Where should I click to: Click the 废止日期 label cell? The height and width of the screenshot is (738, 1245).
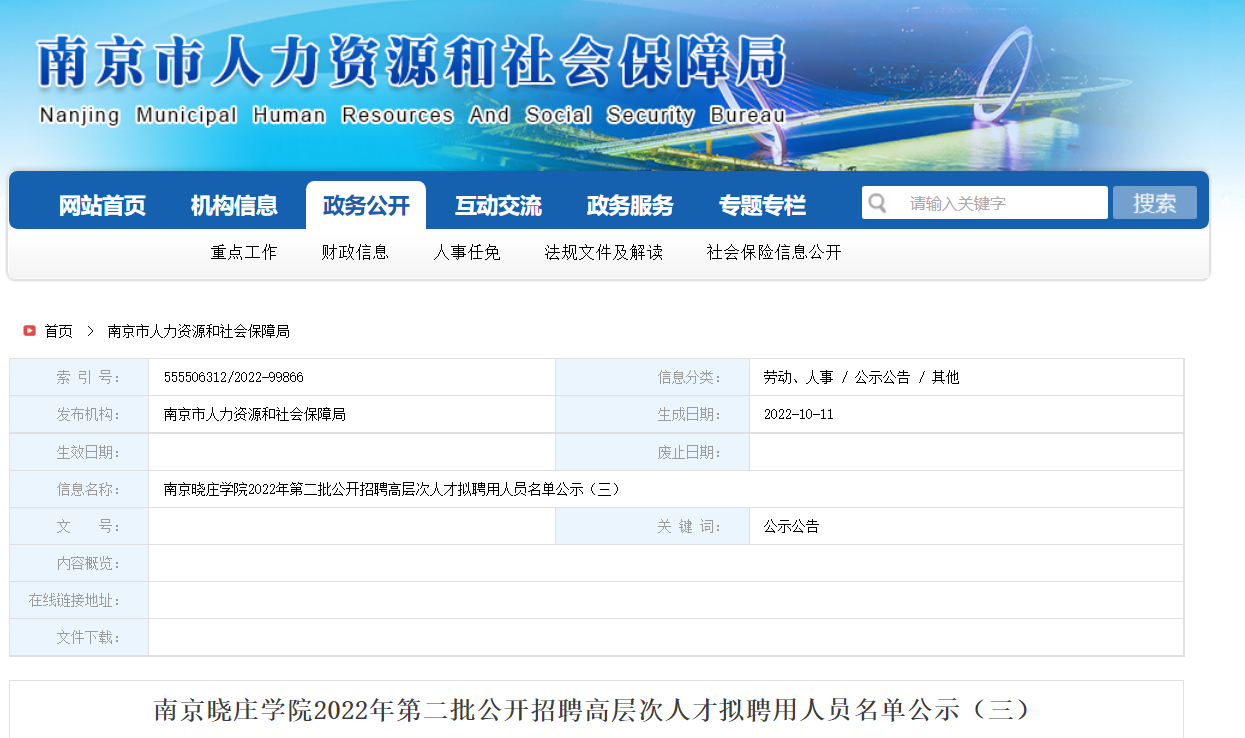point(652,452)
